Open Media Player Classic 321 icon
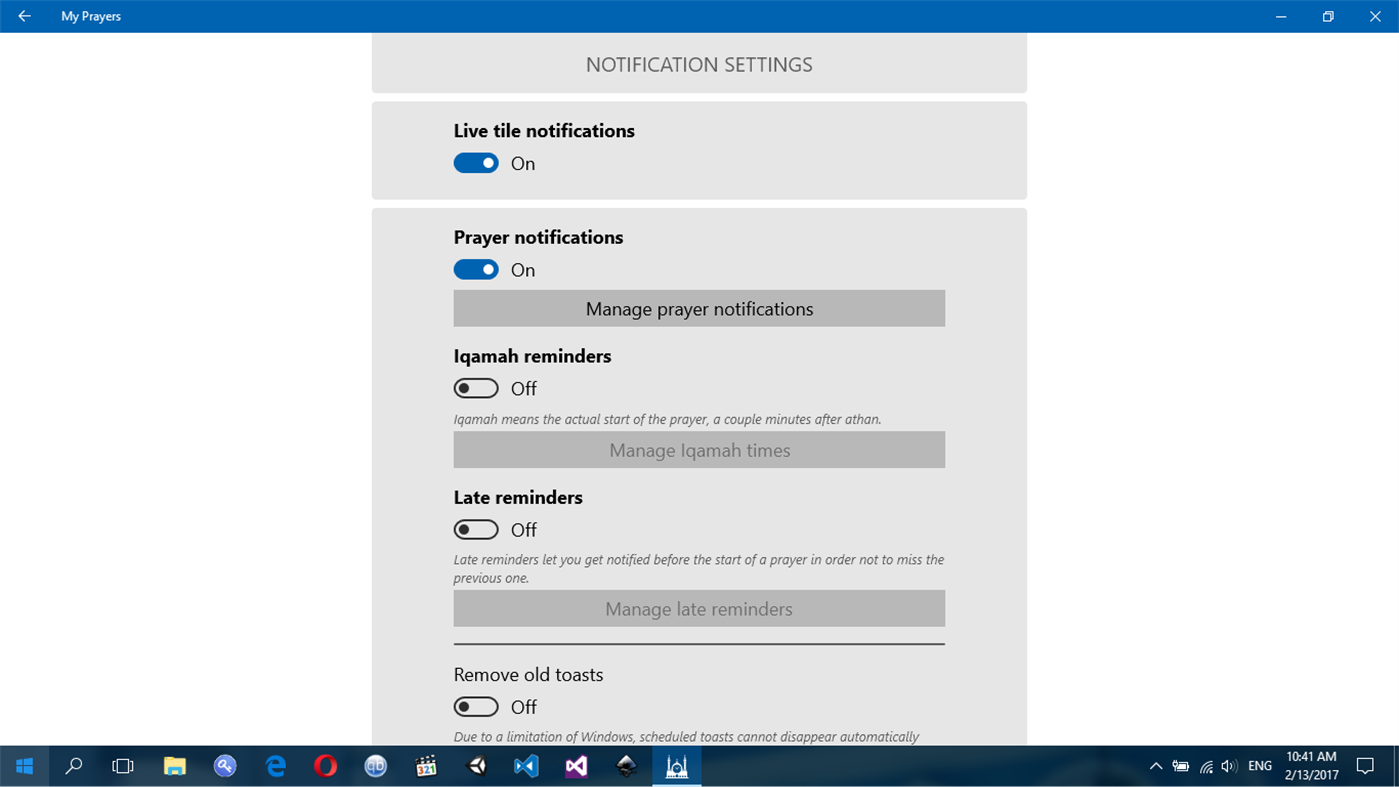 pos(426,766)
